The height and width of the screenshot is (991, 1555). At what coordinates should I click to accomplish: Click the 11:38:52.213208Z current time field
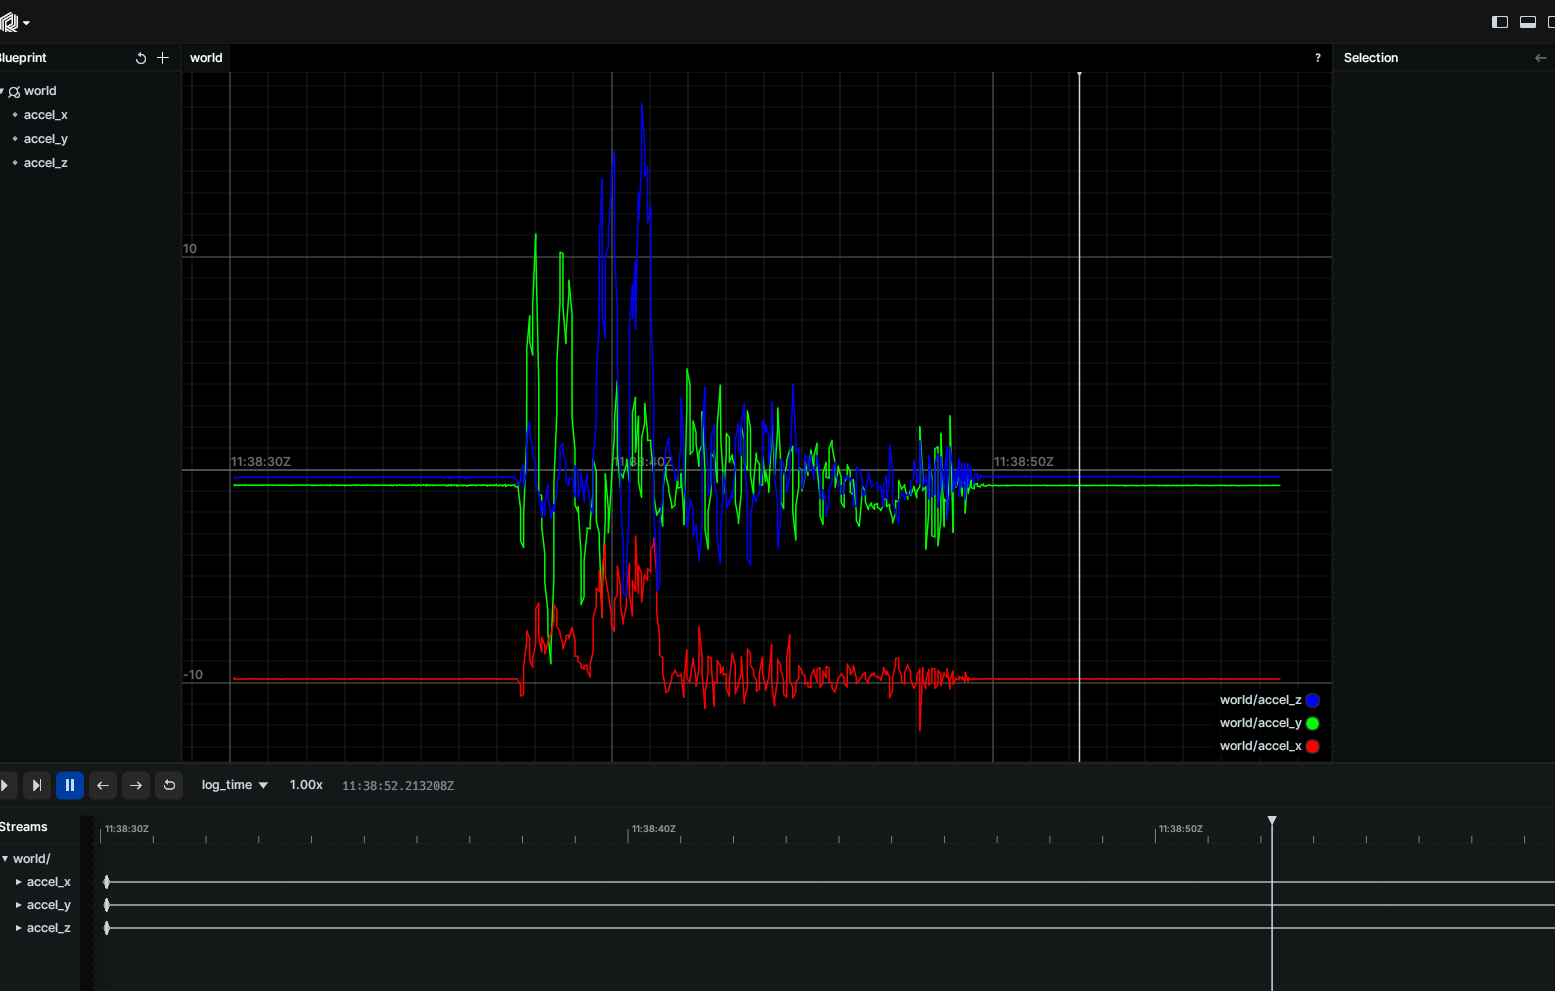[x=398, y=786]
